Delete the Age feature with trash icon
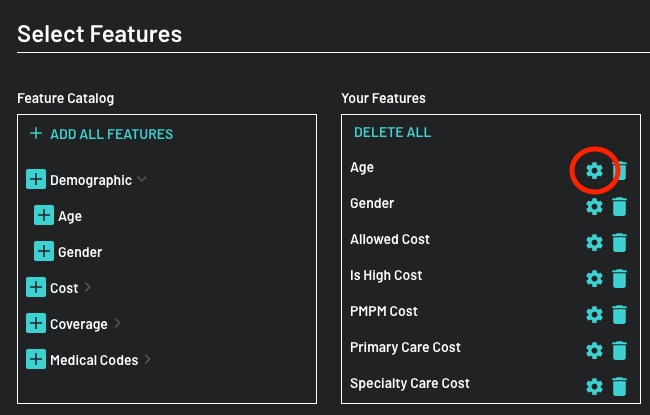 [x=620, y=171]
